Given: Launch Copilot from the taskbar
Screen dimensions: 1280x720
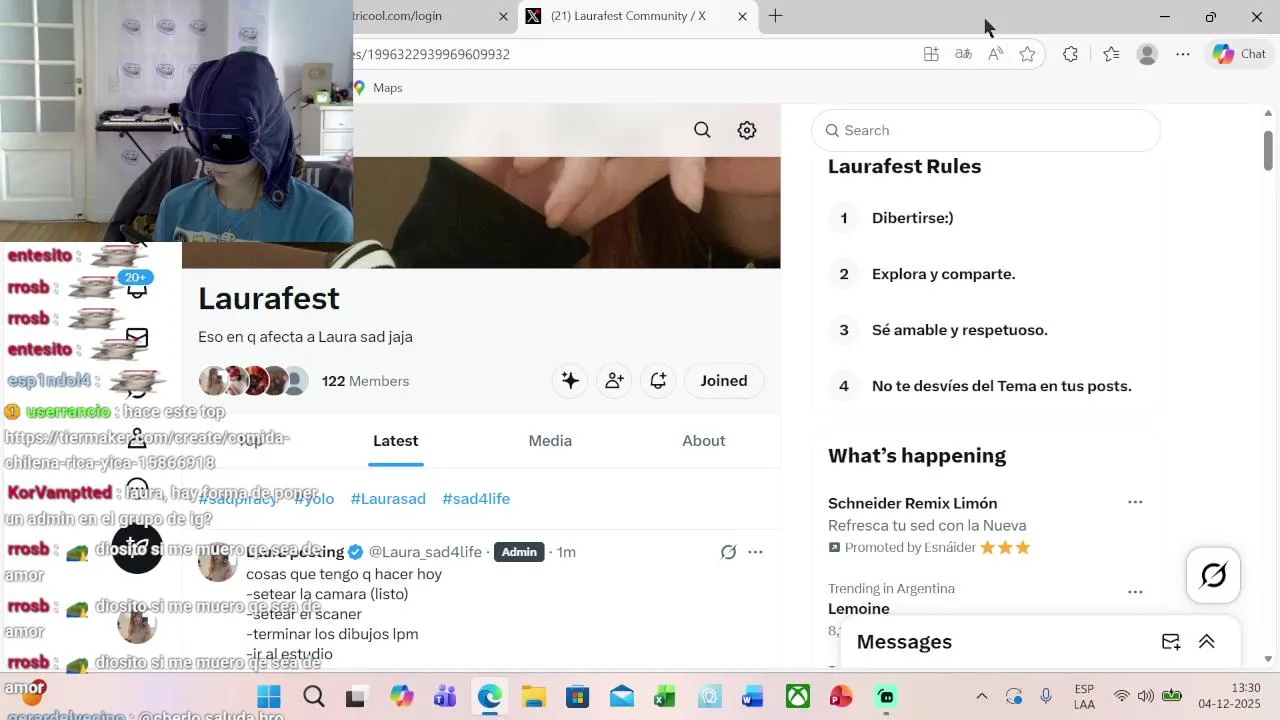Looking at the screenshot, I should (x=402, y=697).
